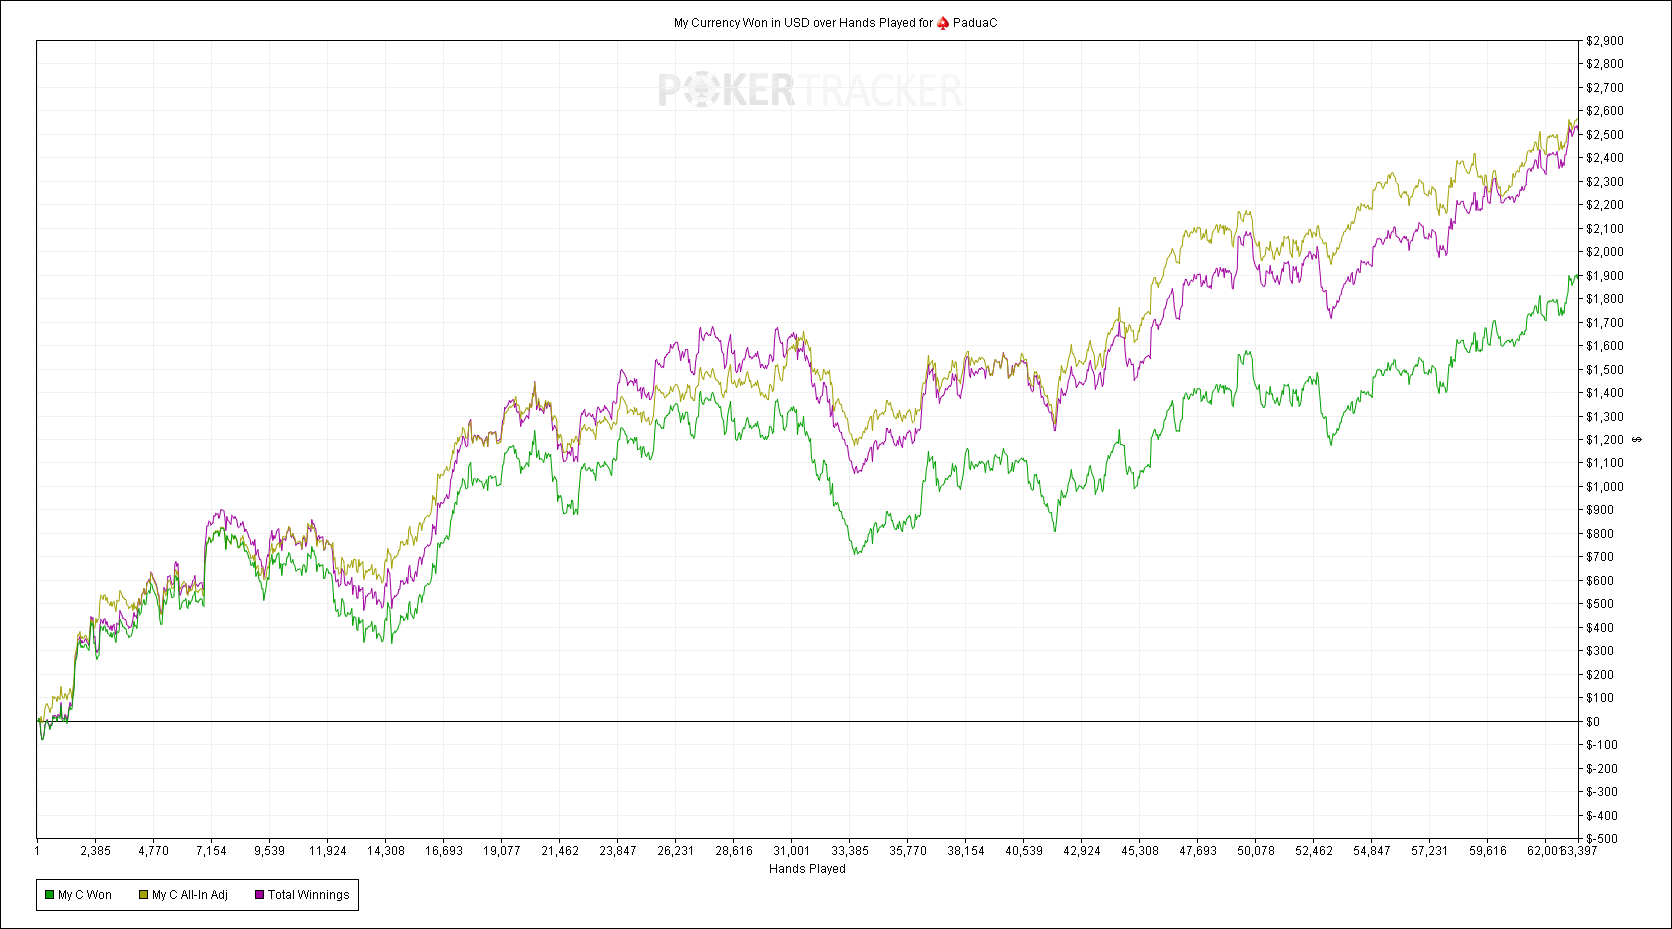Viewport: 1672px width, 929px height.
Task: Click the 21,462 x-axis tick label
Action: coord(560,851)
